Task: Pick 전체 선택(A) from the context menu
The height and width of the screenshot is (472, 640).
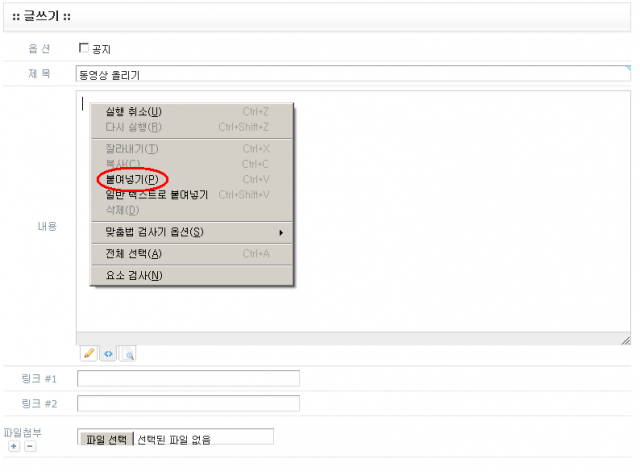Action: [x=135, y=254]
